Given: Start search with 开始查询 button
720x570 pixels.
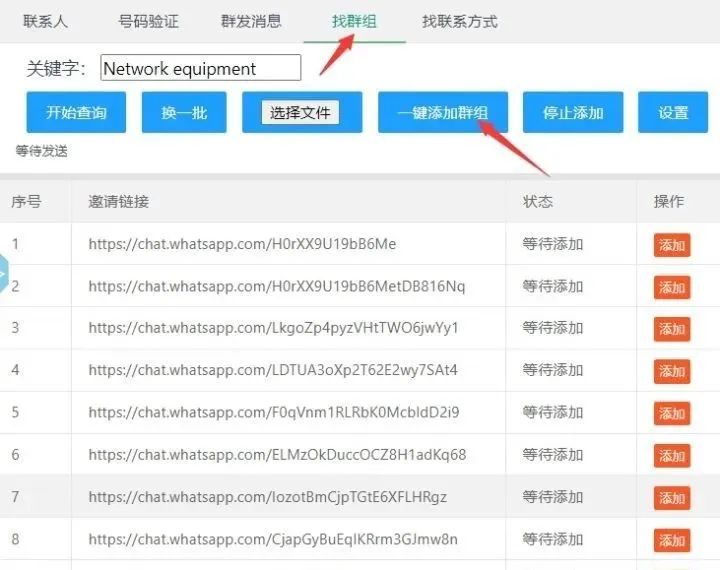Looking at the screenshot, I should pyautogui.click(x=76, y=113).
